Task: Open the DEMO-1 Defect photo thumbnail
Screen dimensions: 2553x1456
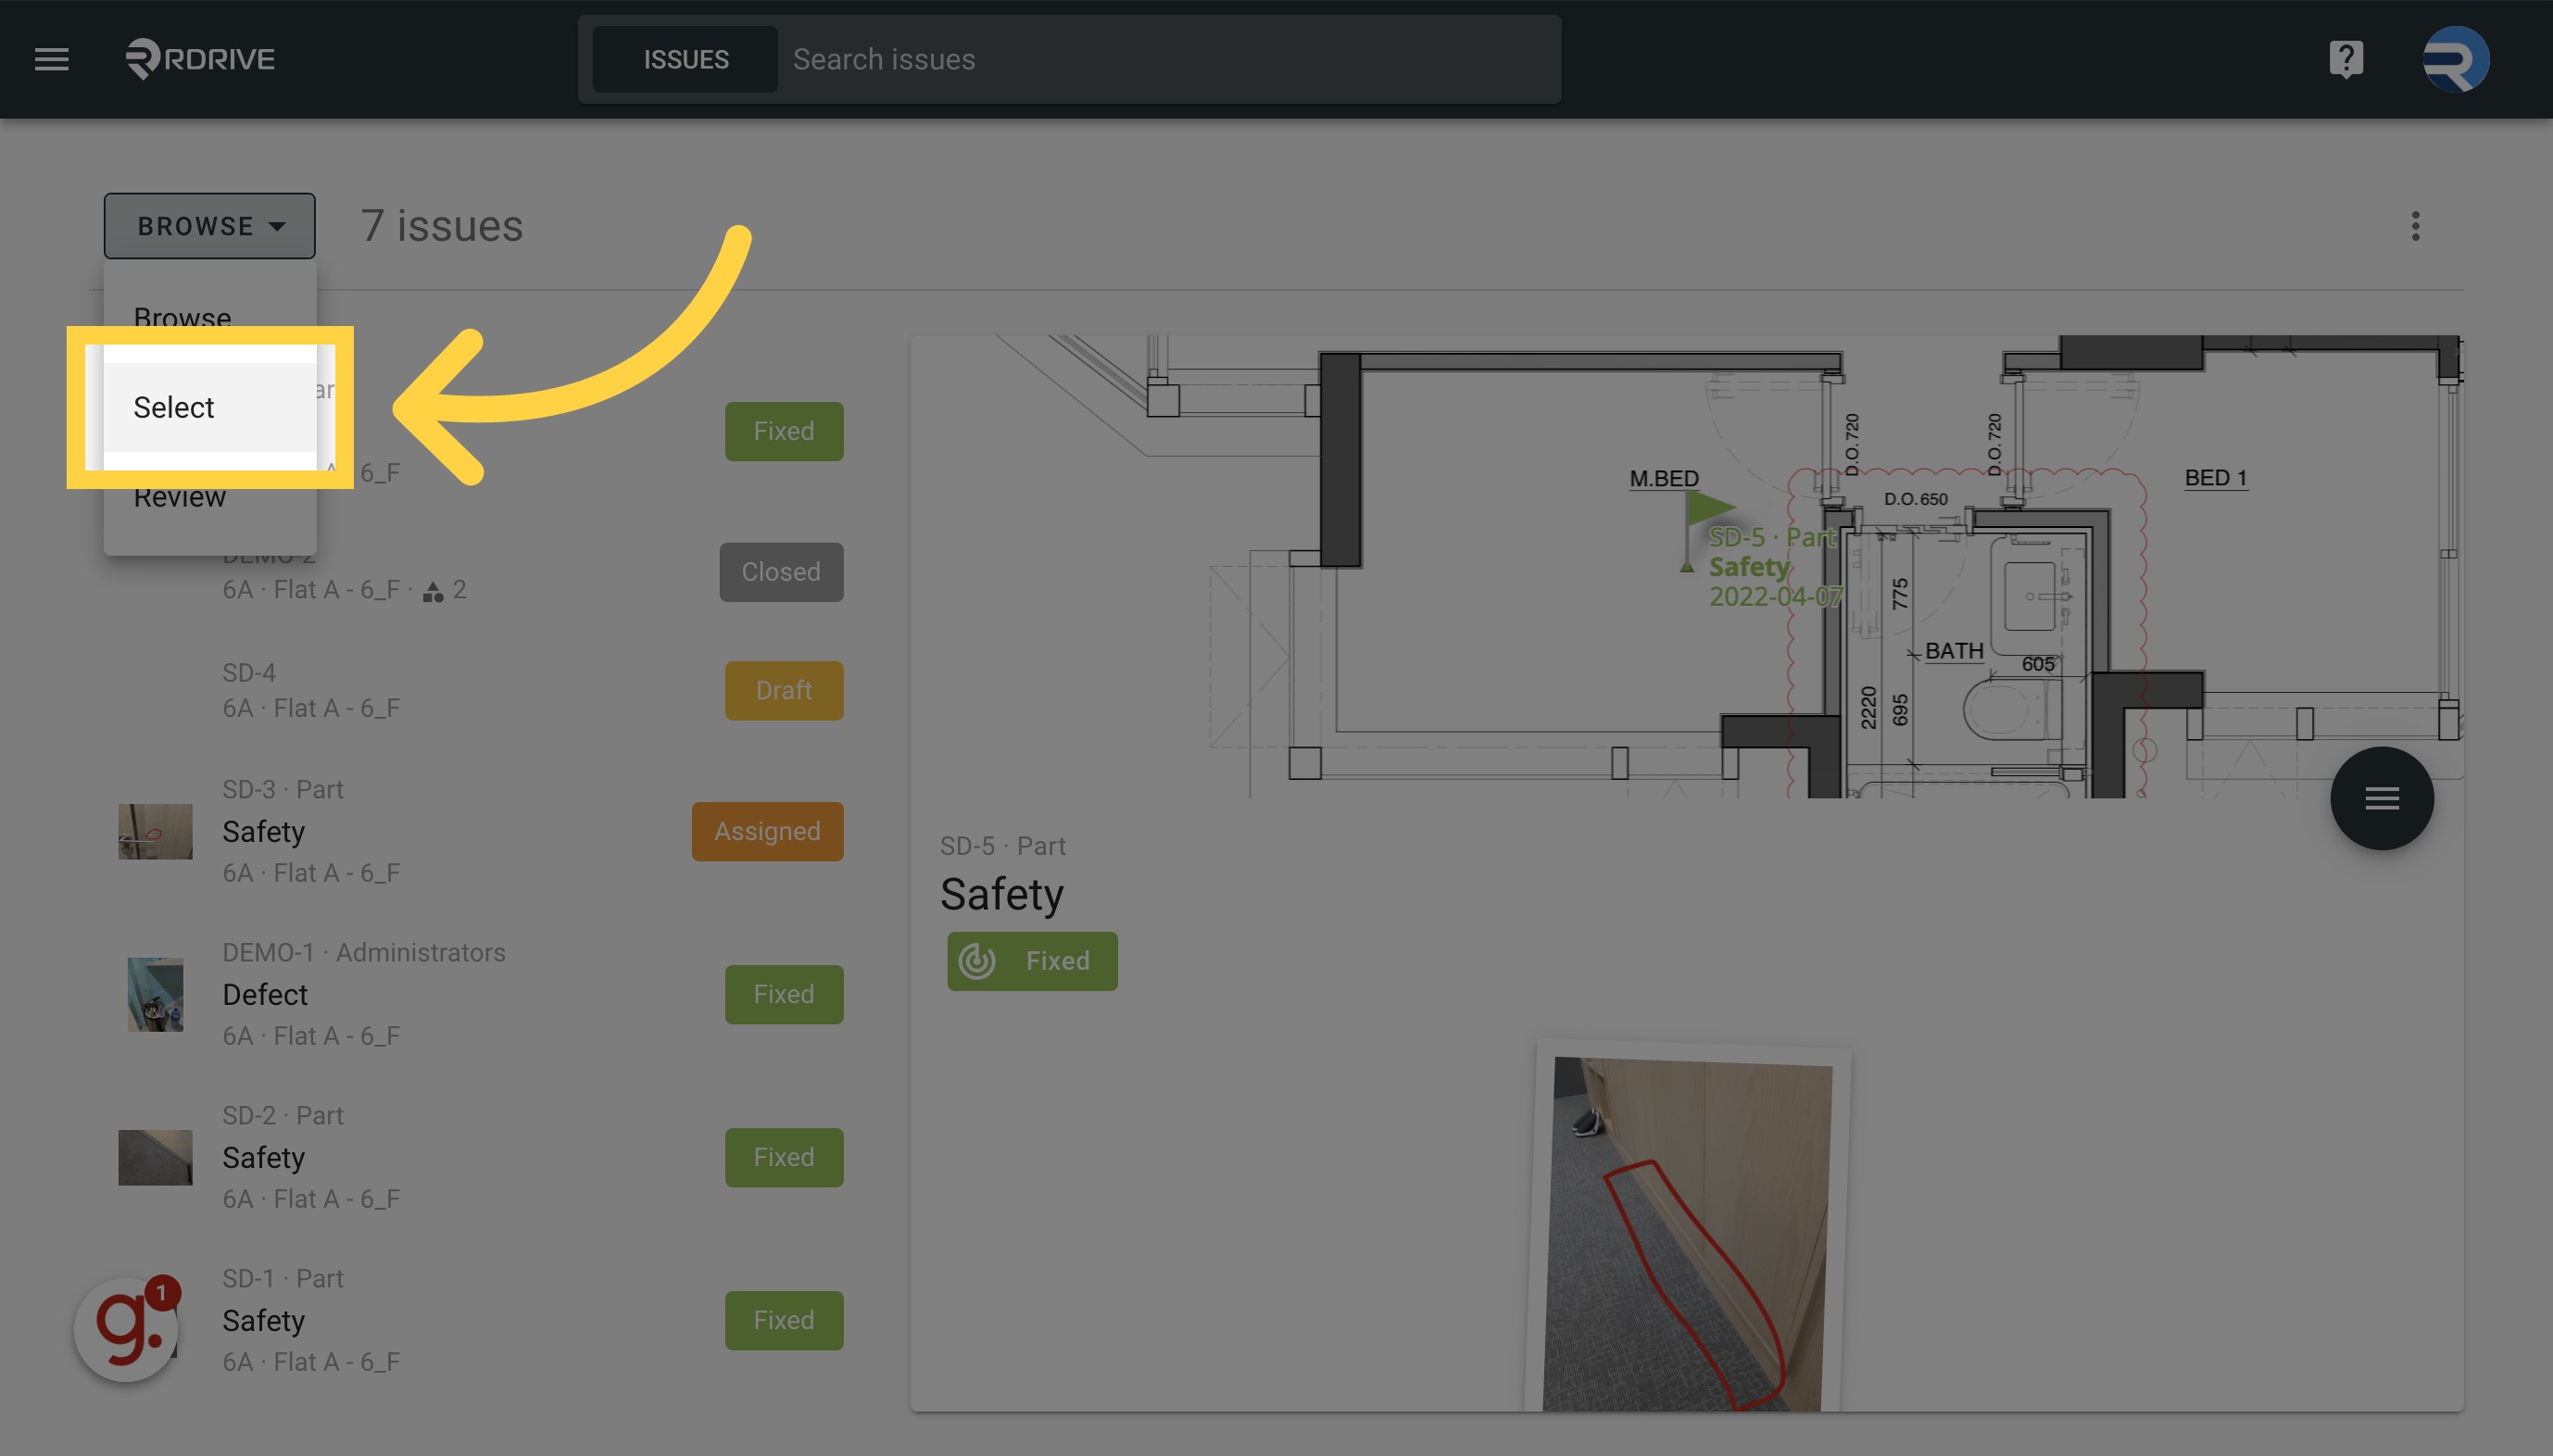Action: pyautogui.click(x=155, y=994)
